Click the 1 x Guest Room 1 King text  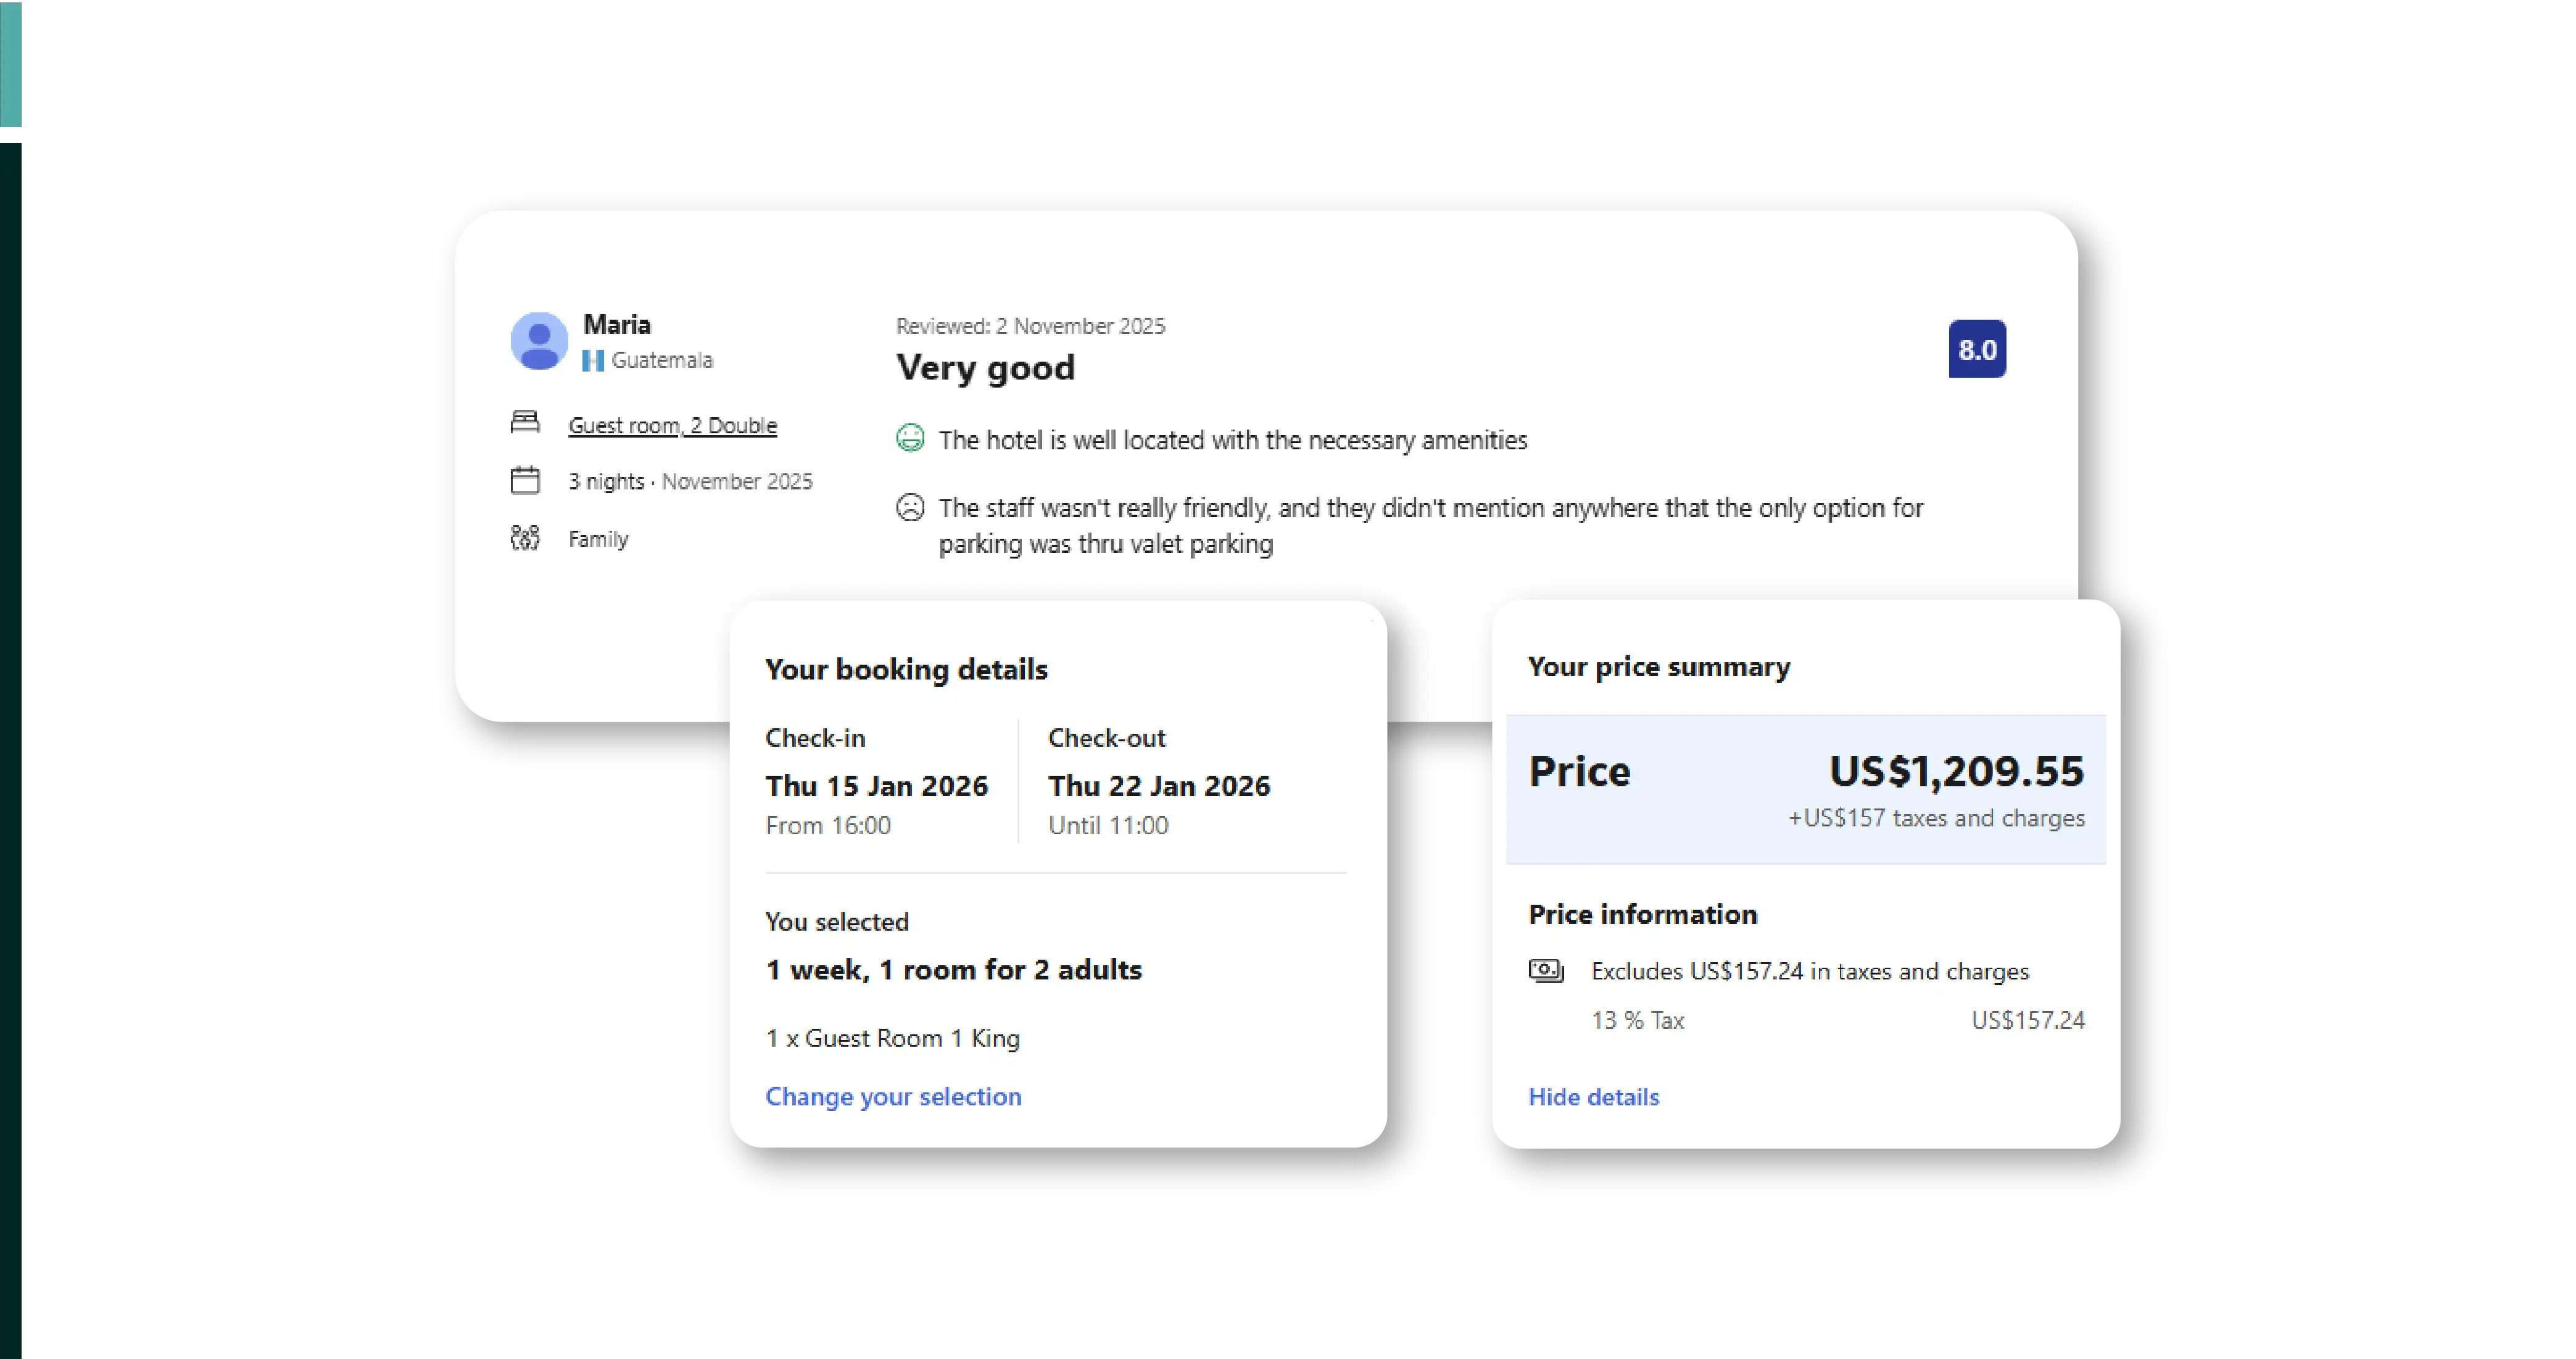point(892,1038)
